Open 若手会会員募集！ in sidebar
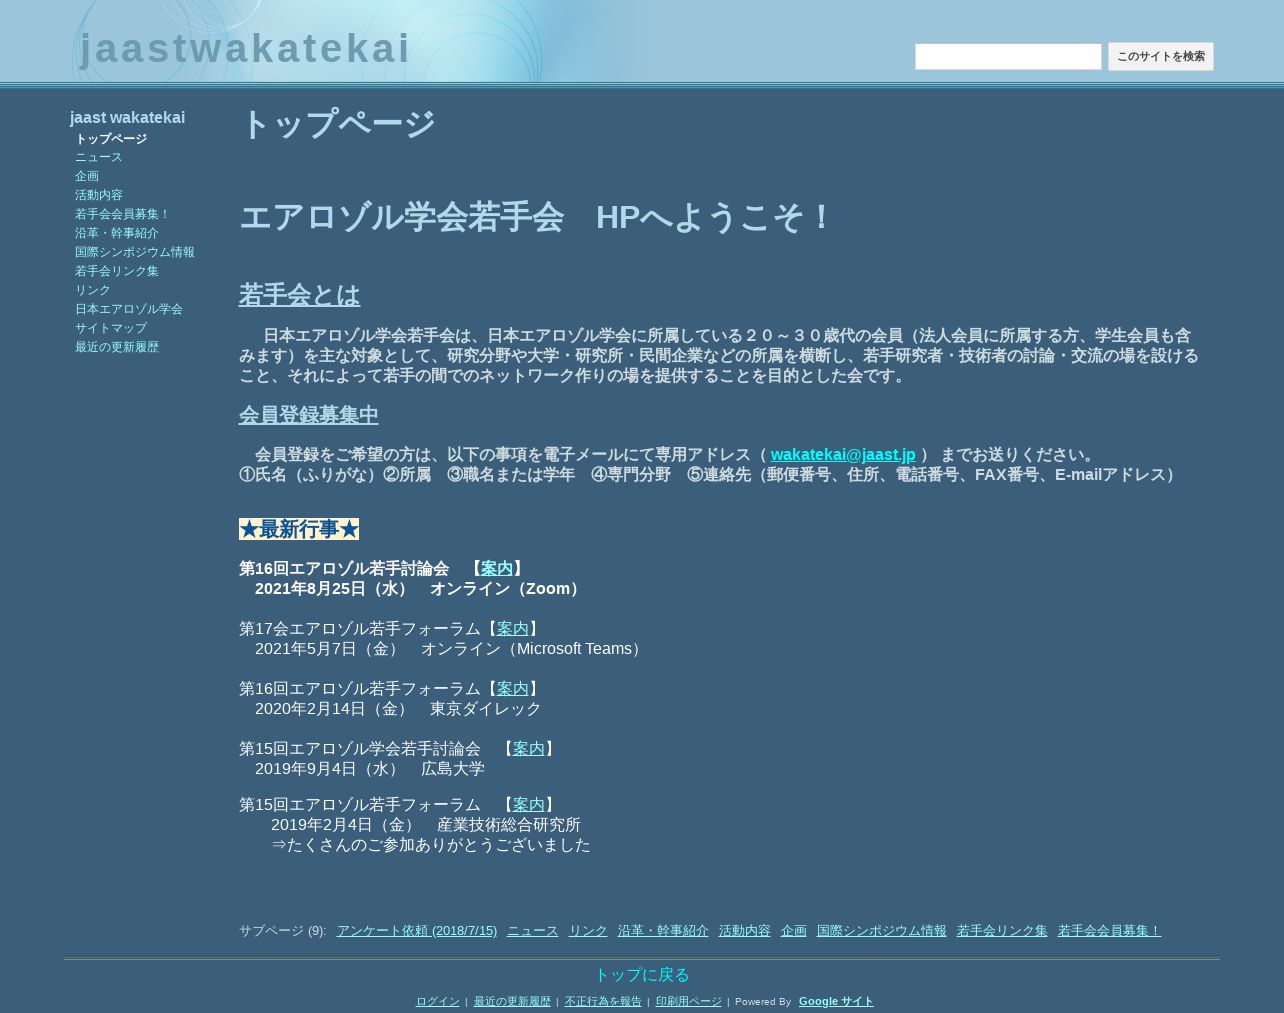 point(123,214)
